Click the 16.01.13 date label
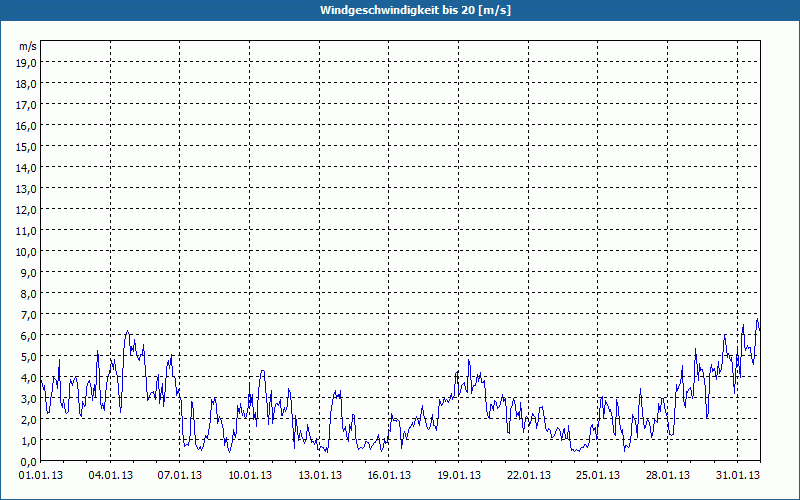Screen dimensions: 800x500 (389, 476)
